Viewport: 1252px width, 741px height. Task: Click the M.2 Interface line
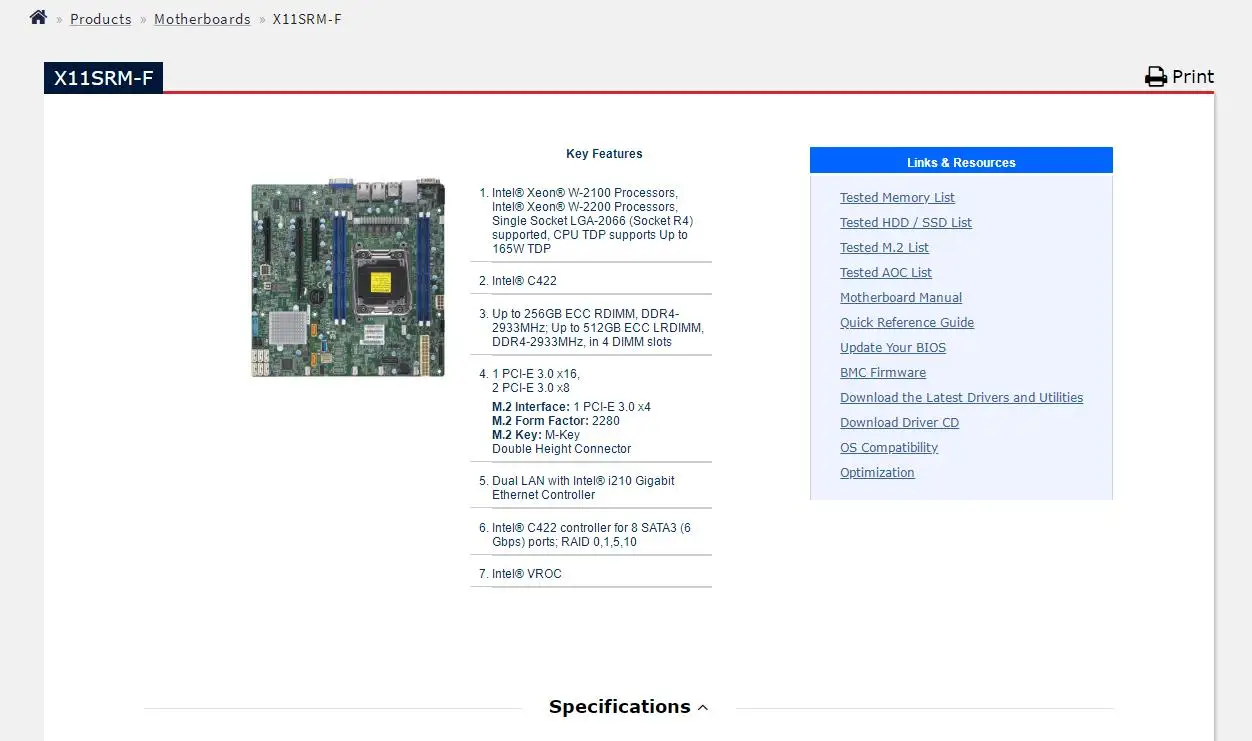pos(571,407)
